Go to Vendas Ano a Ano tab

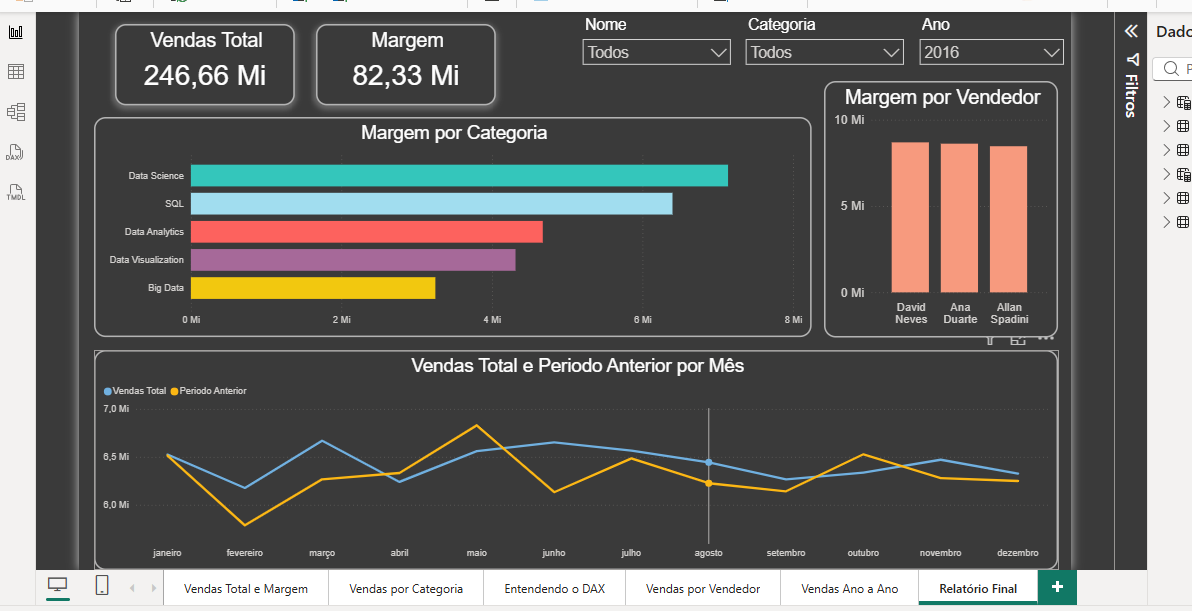850,588
